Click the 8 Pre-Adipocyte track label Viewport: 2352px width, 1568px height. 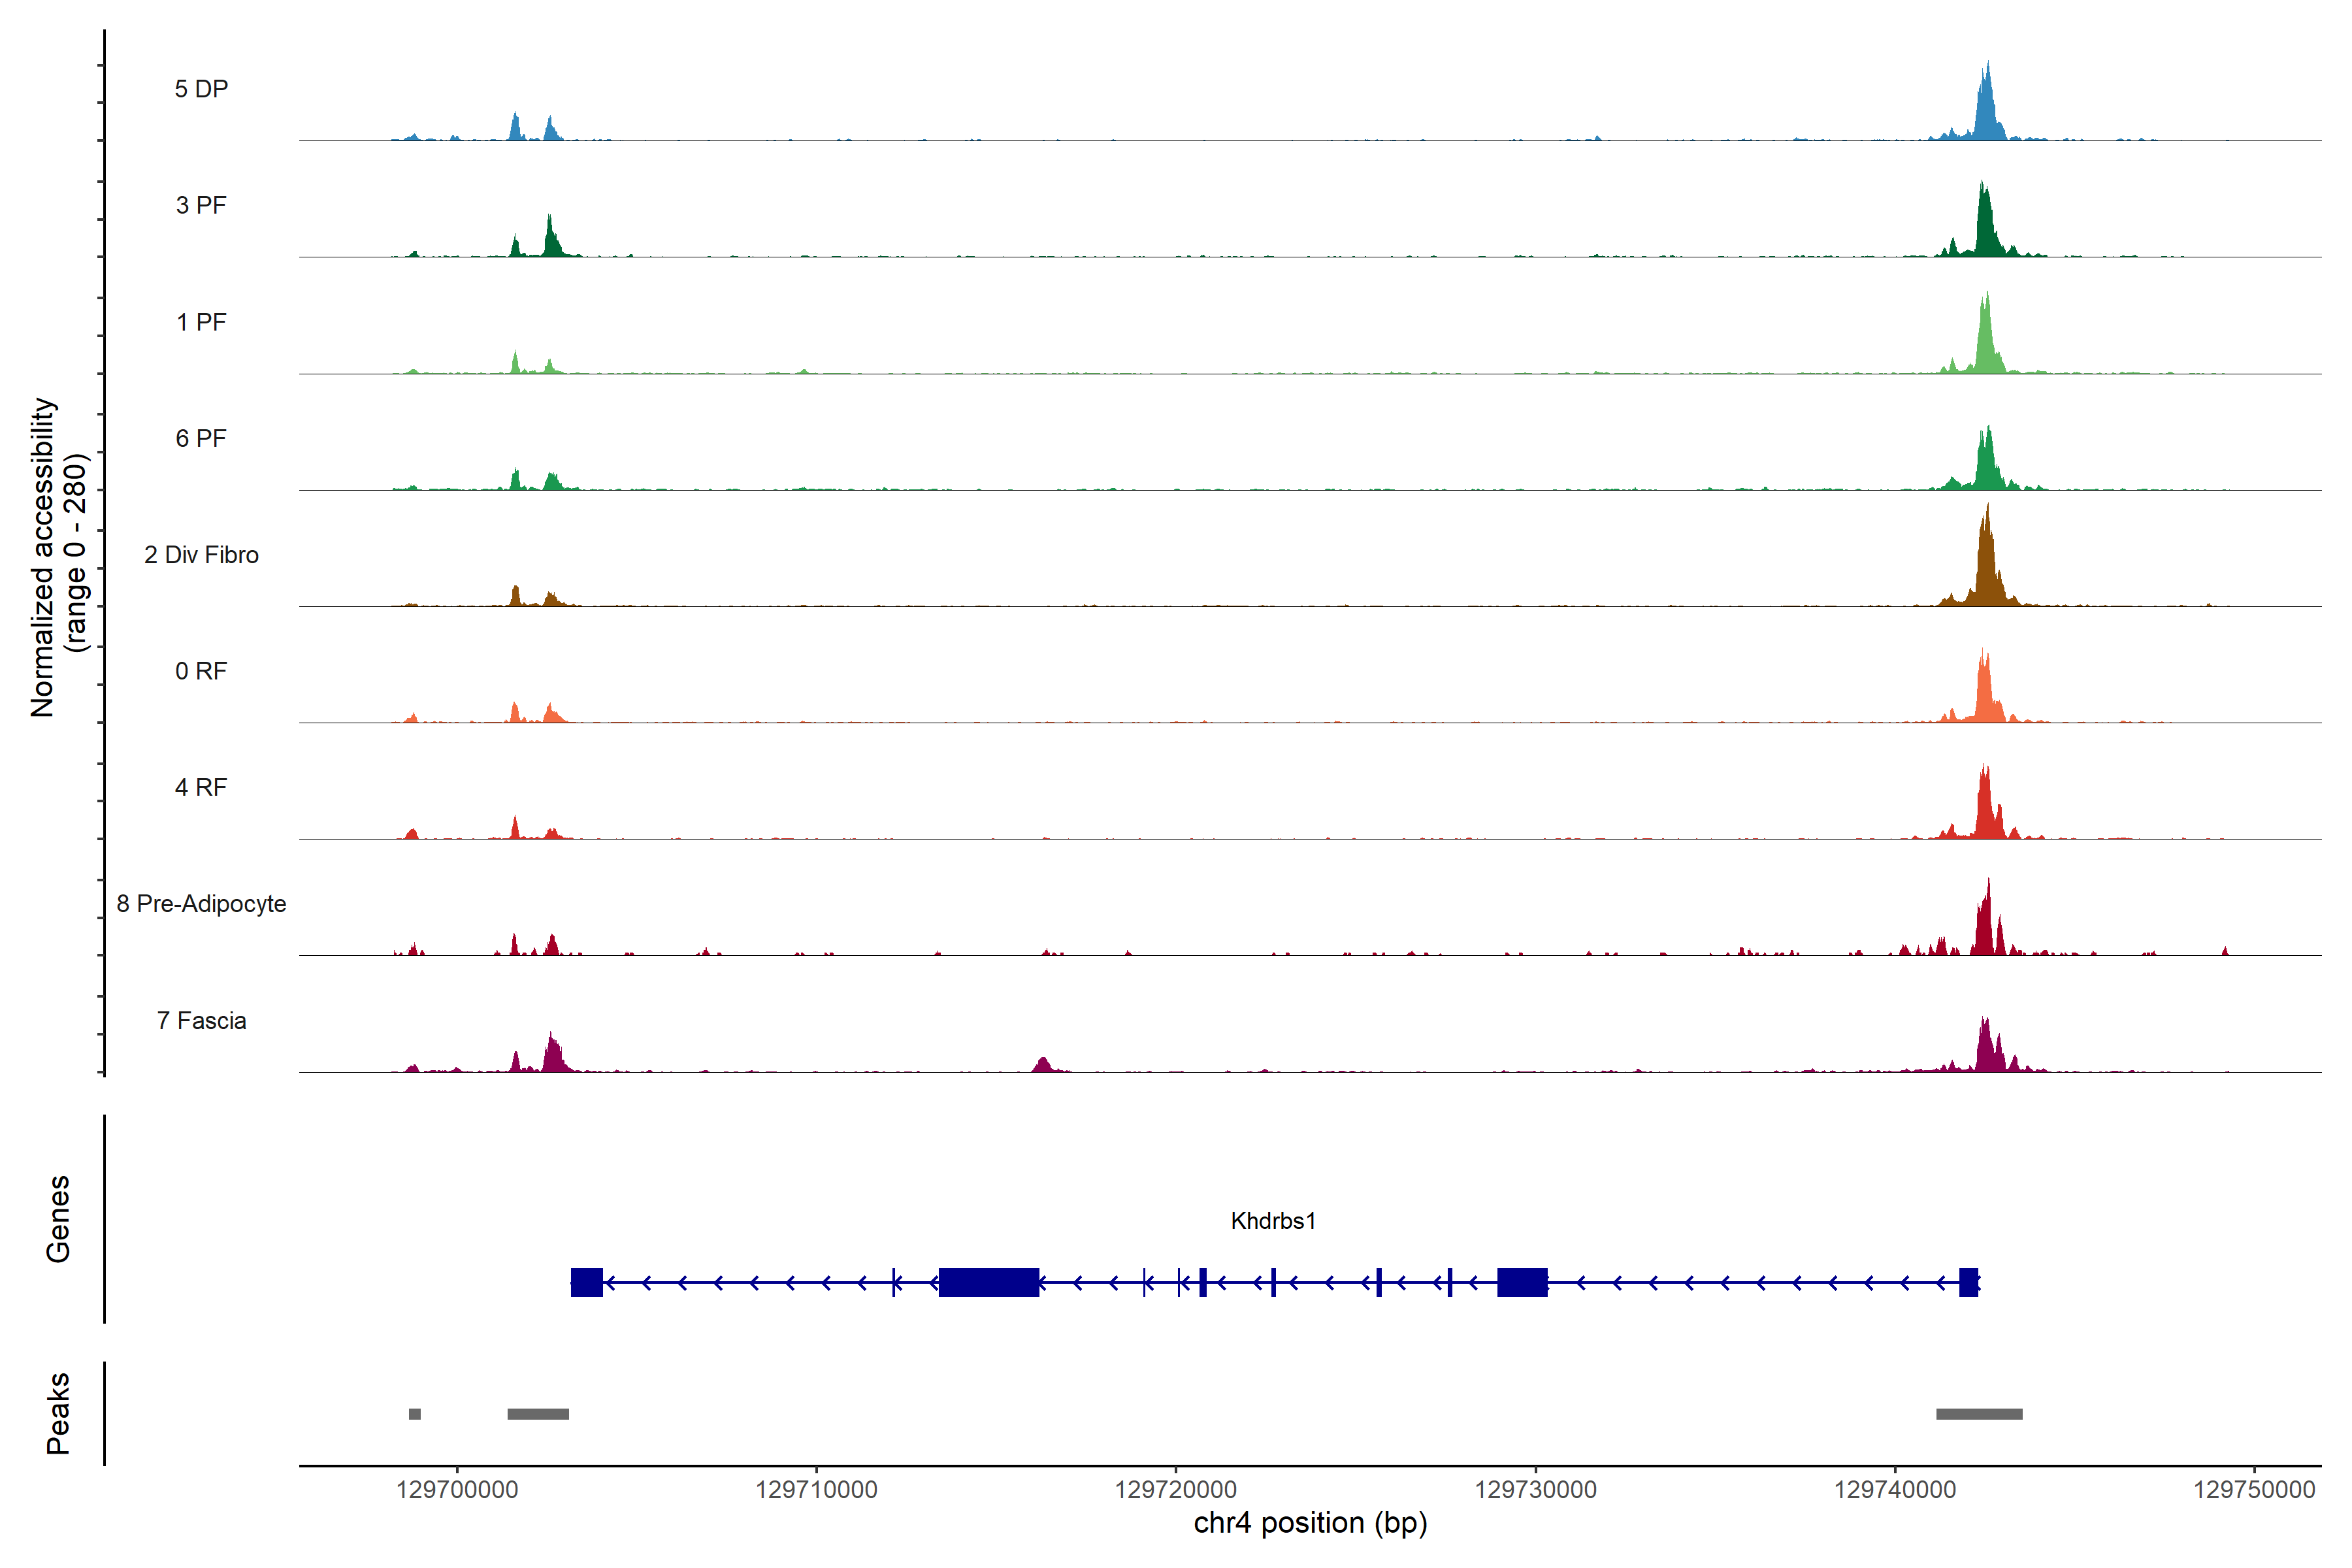click(x=201, y=904)
